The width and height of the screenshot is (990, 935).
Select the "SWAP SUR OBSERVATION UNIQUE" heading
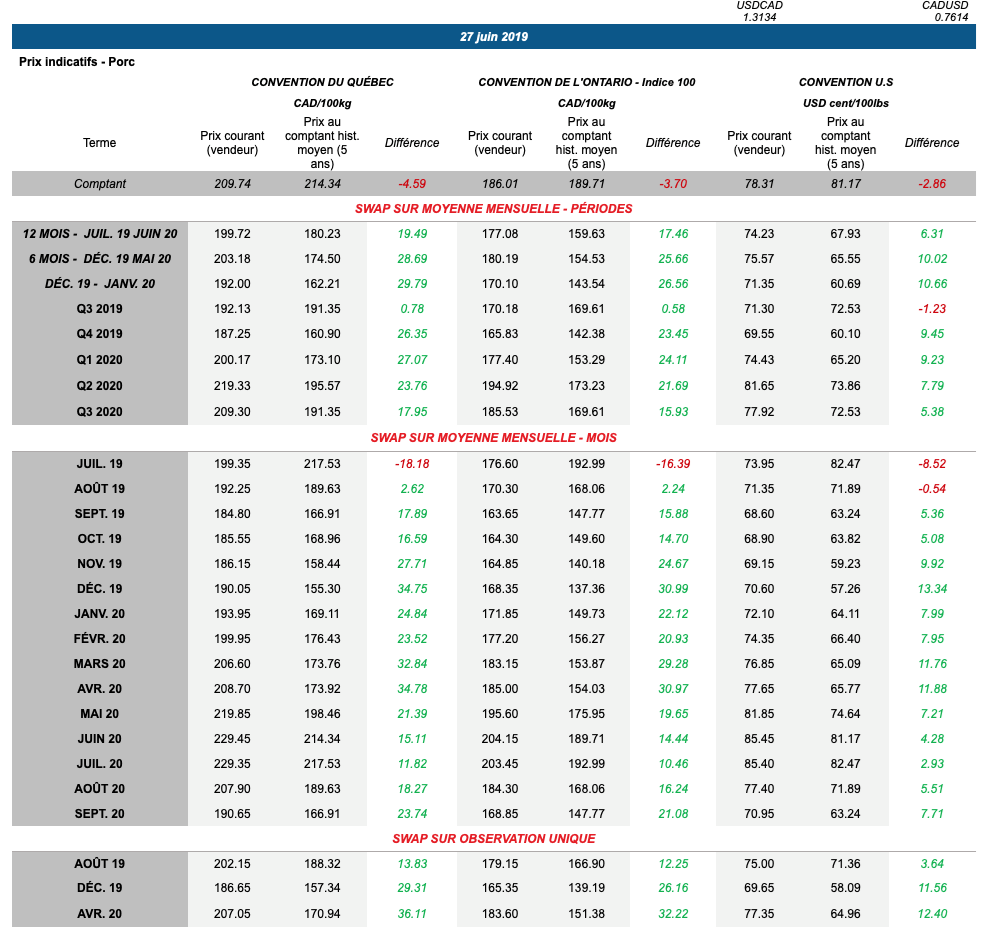tap(494, 839)
